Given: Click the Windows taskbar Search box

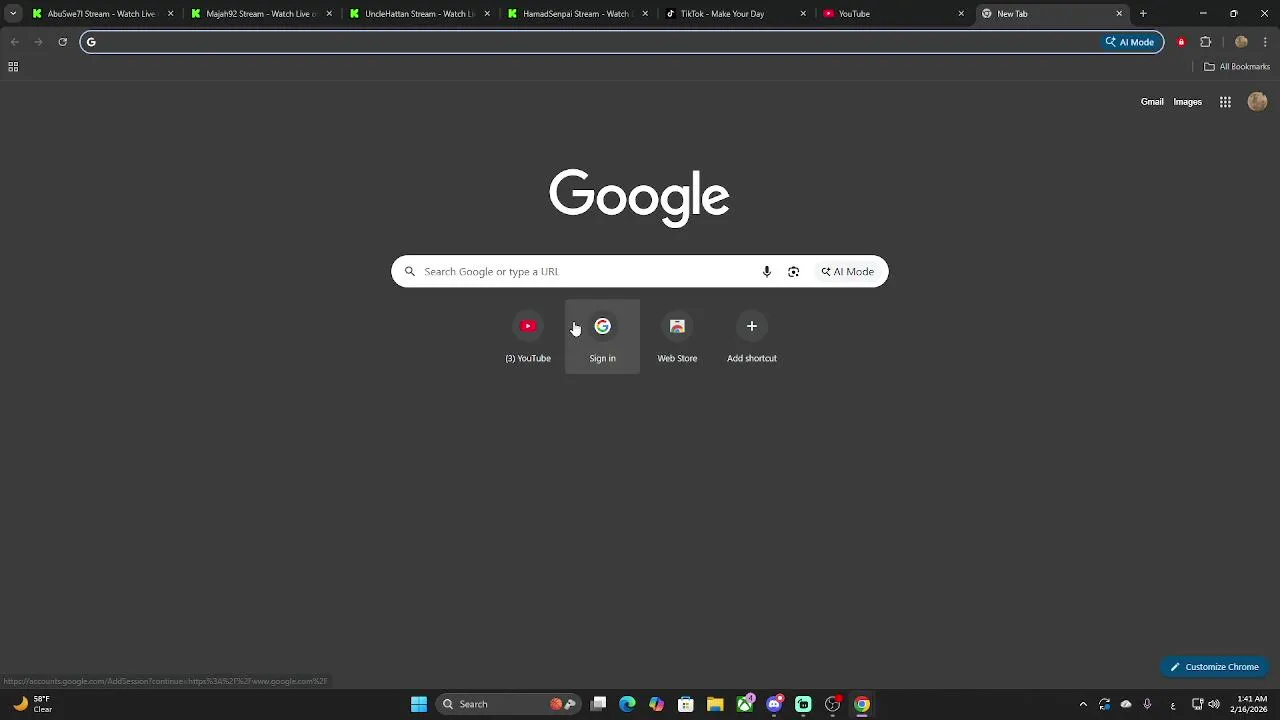Looking at the screenshot, I should tap(509, 704).
